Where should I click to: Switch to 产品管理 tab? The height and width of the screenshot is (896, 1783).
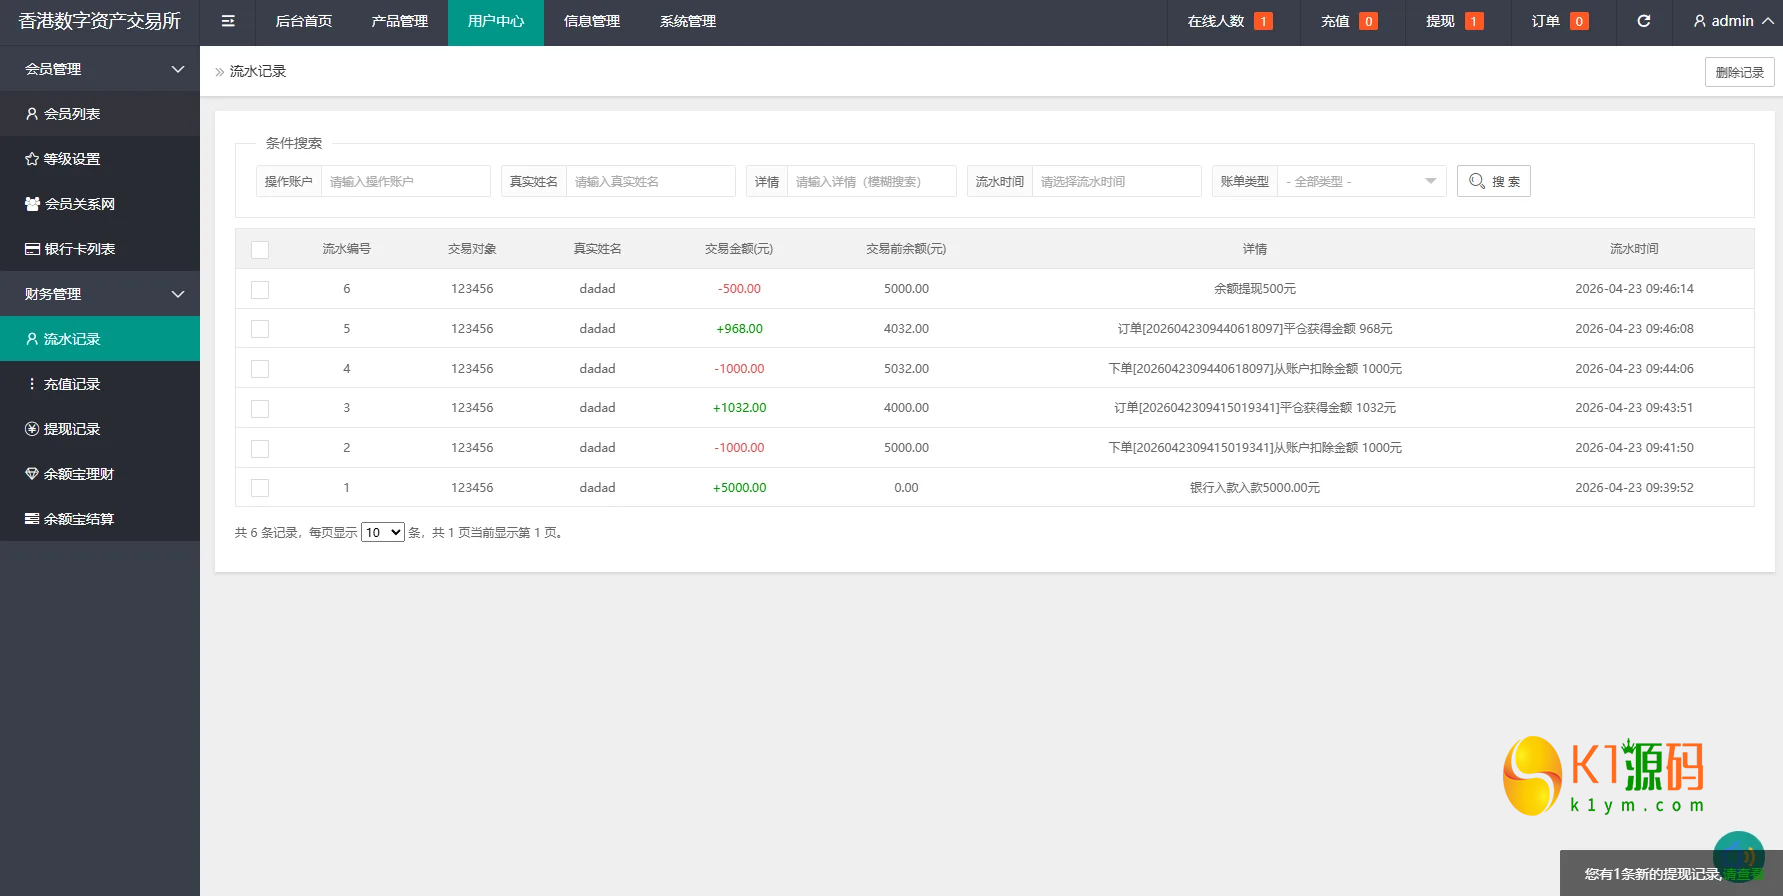[x=400, y=21]
